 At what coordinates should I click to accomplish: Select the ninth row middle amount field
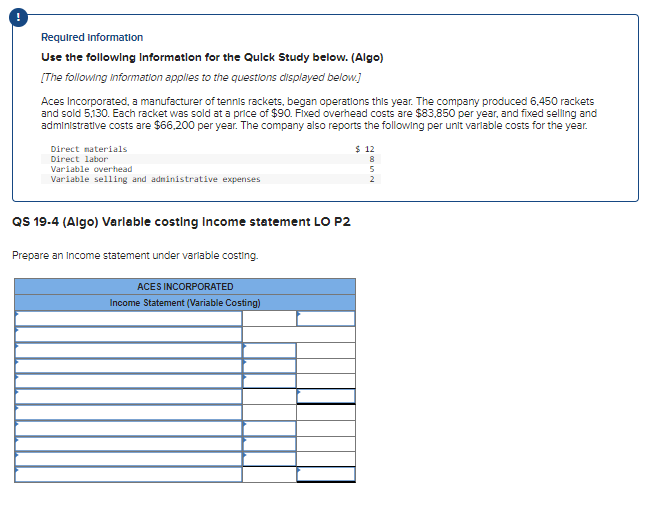coord(269,444)
